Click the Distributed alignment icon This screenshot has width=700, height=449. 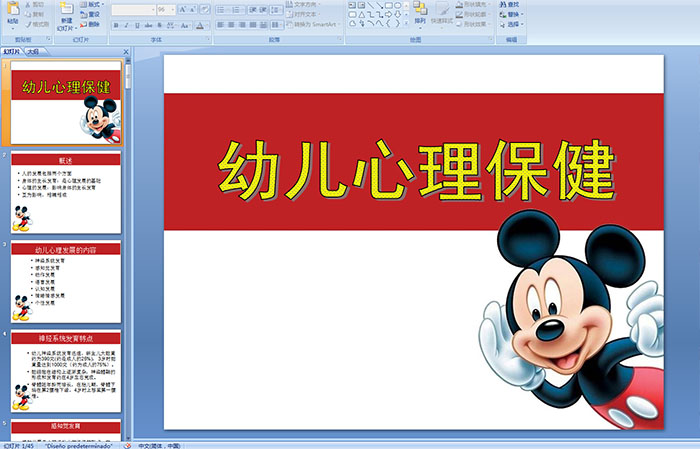coord(263,25)
